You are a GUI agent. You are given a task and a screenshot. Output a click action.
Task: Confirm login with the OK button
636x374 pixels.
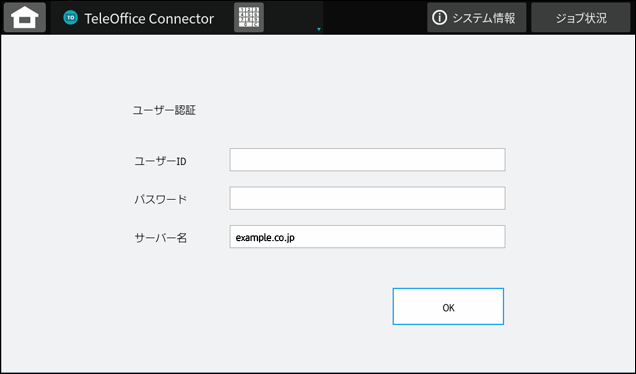[x=448, y=307]
